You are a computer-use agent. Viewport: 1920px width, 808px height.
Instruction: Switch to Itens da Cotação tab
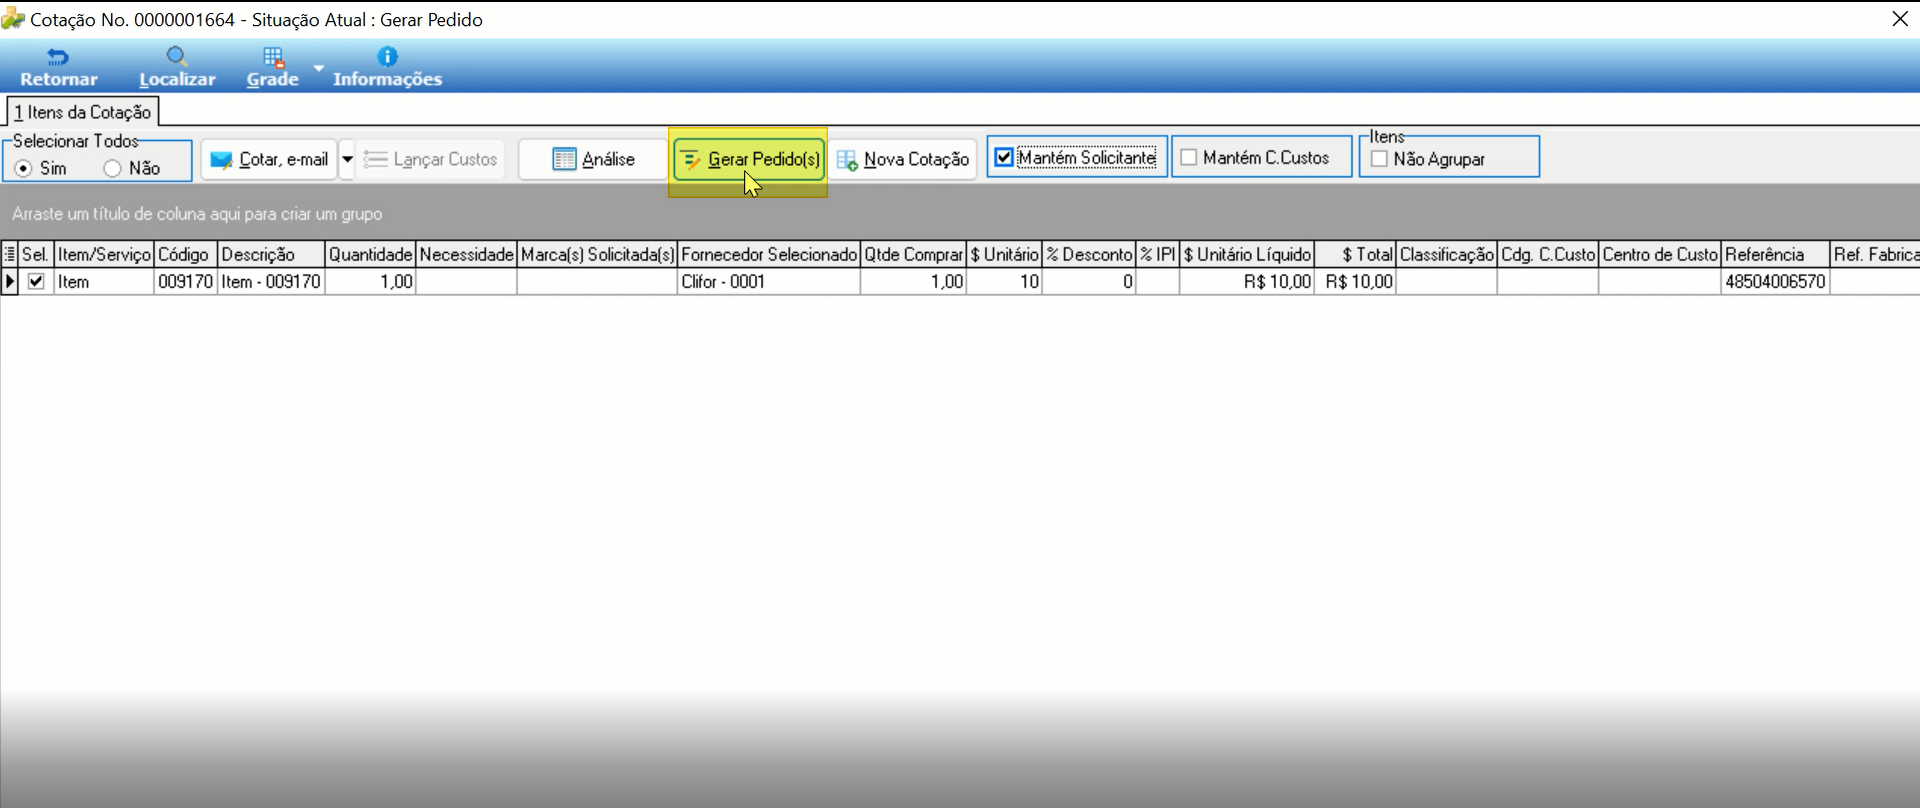[x=83, y=112]
